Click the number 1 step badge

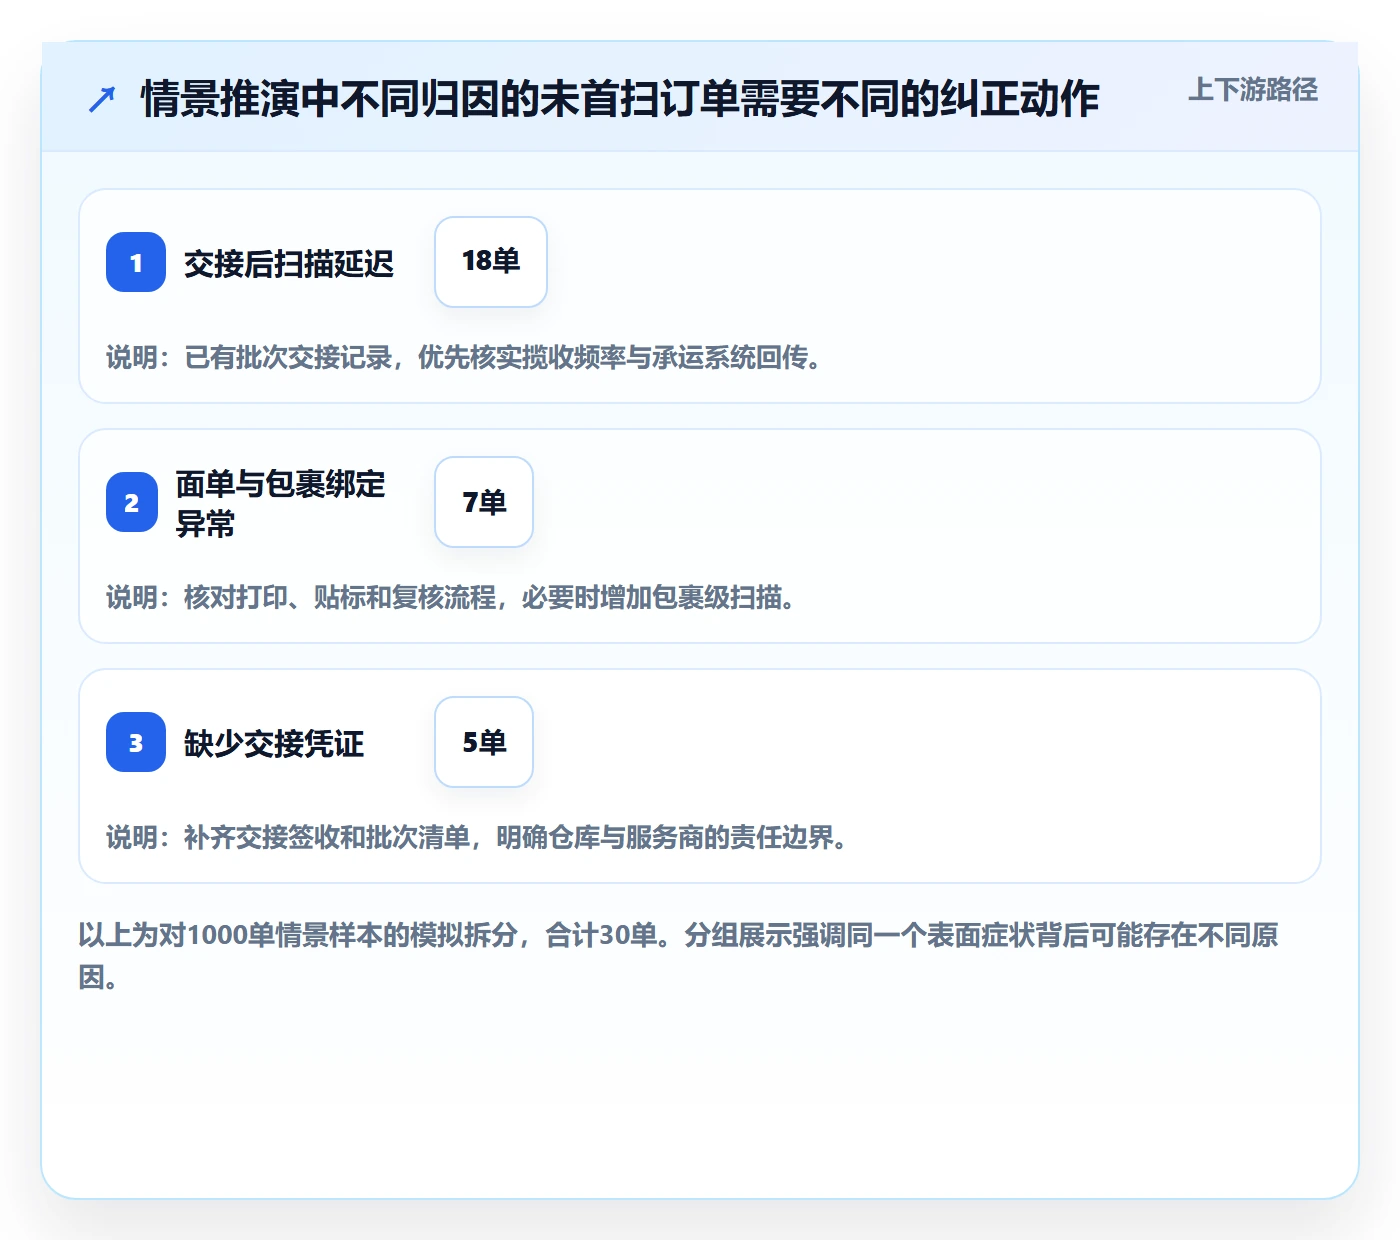tap(136, 262)
